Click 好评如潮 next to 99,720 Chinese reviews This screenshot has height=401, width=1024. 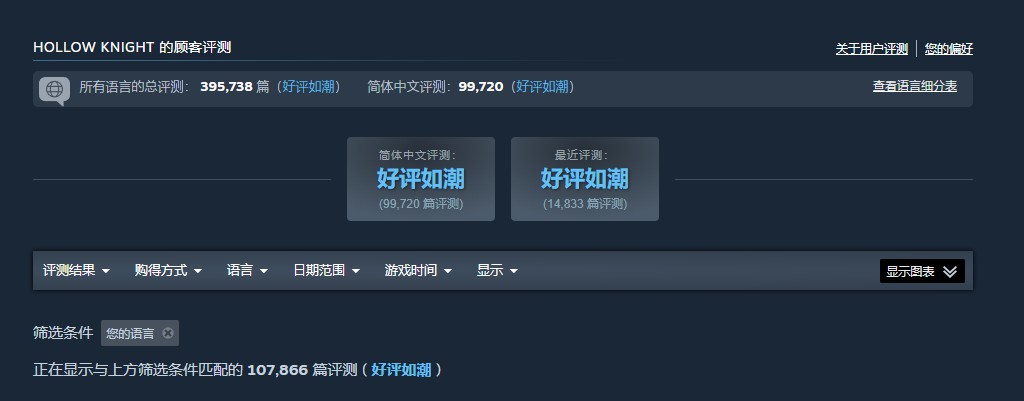[542, 87]
